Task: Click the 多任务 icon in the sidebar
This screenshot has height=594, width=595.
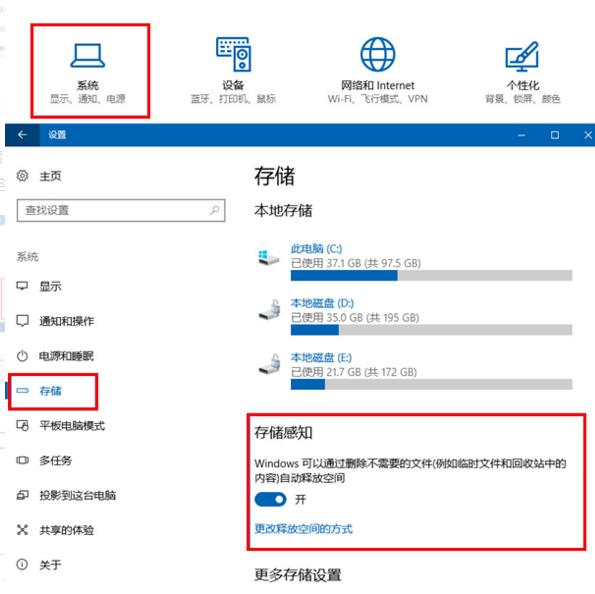Action: coord(22,460)
